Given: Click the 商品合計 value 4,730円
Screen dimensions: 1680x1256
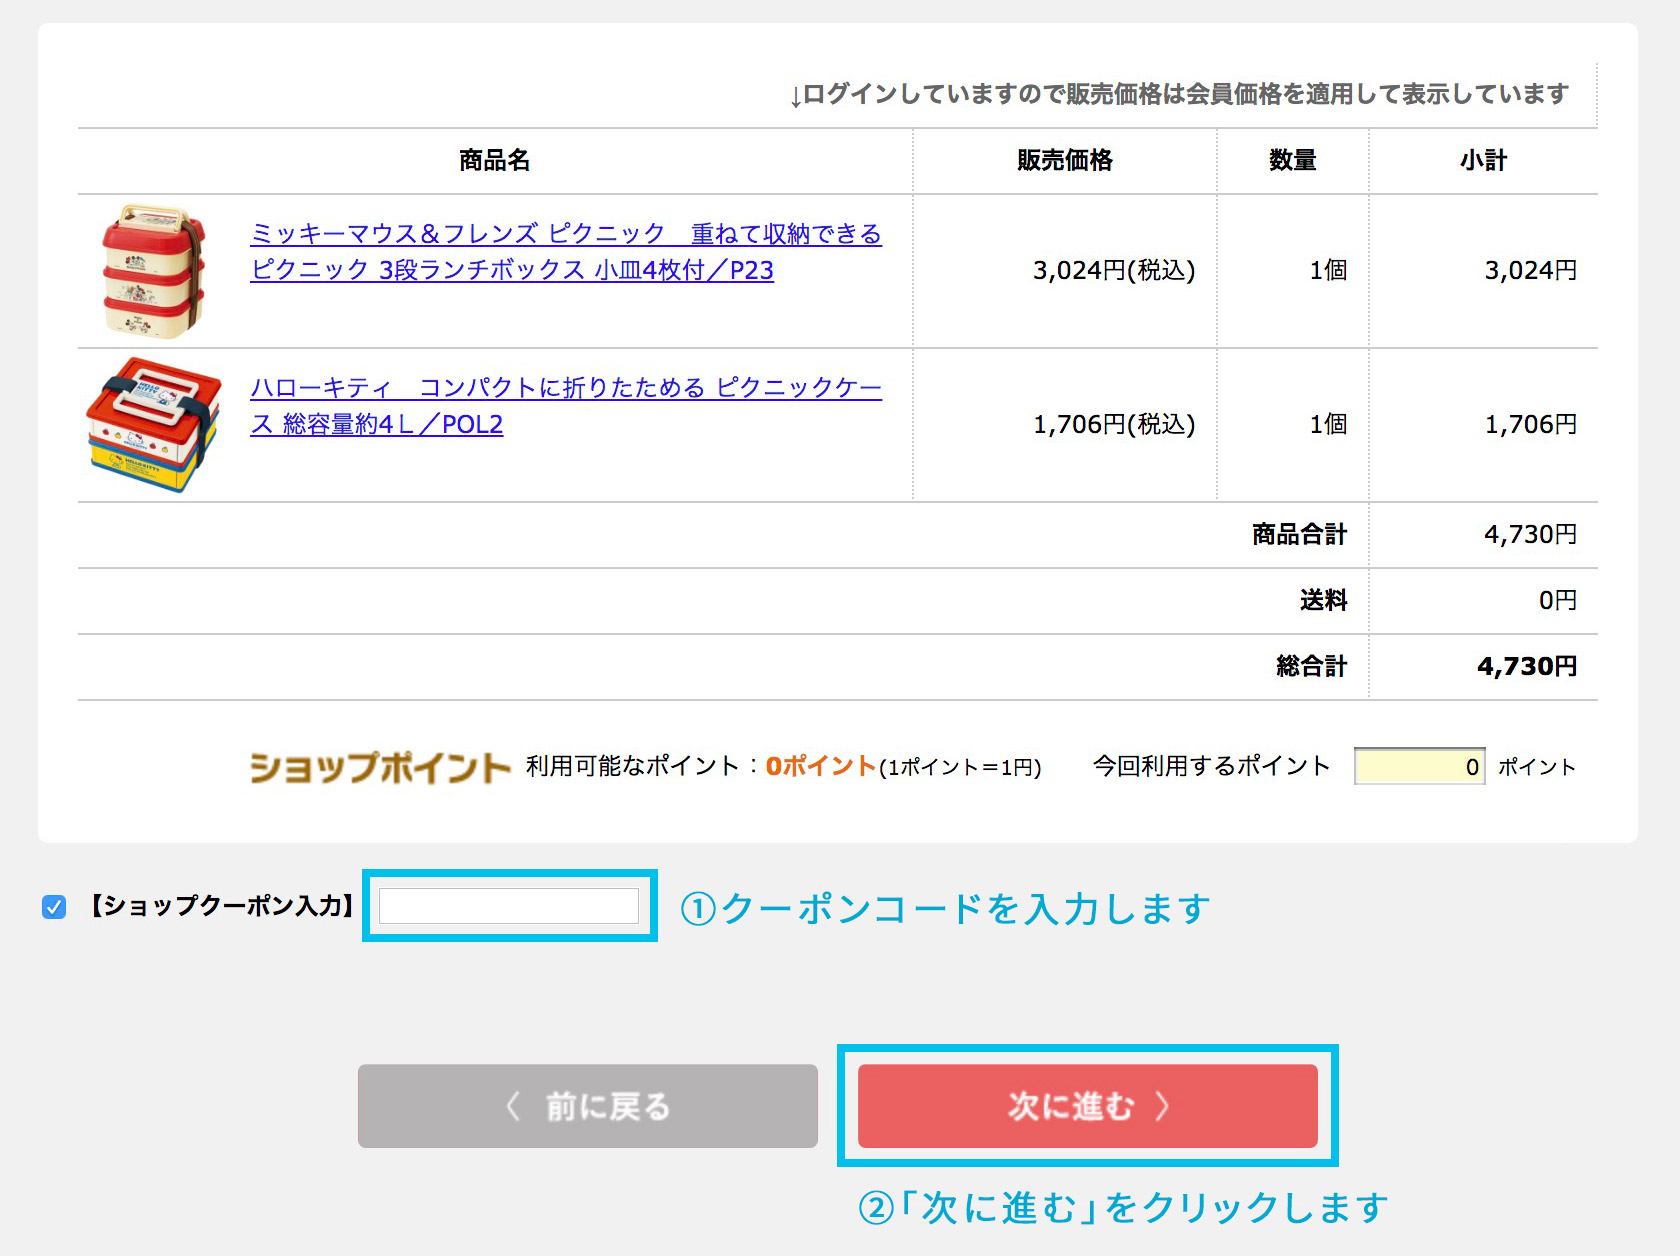Looking at the screenshot, I should point(1530,534).
